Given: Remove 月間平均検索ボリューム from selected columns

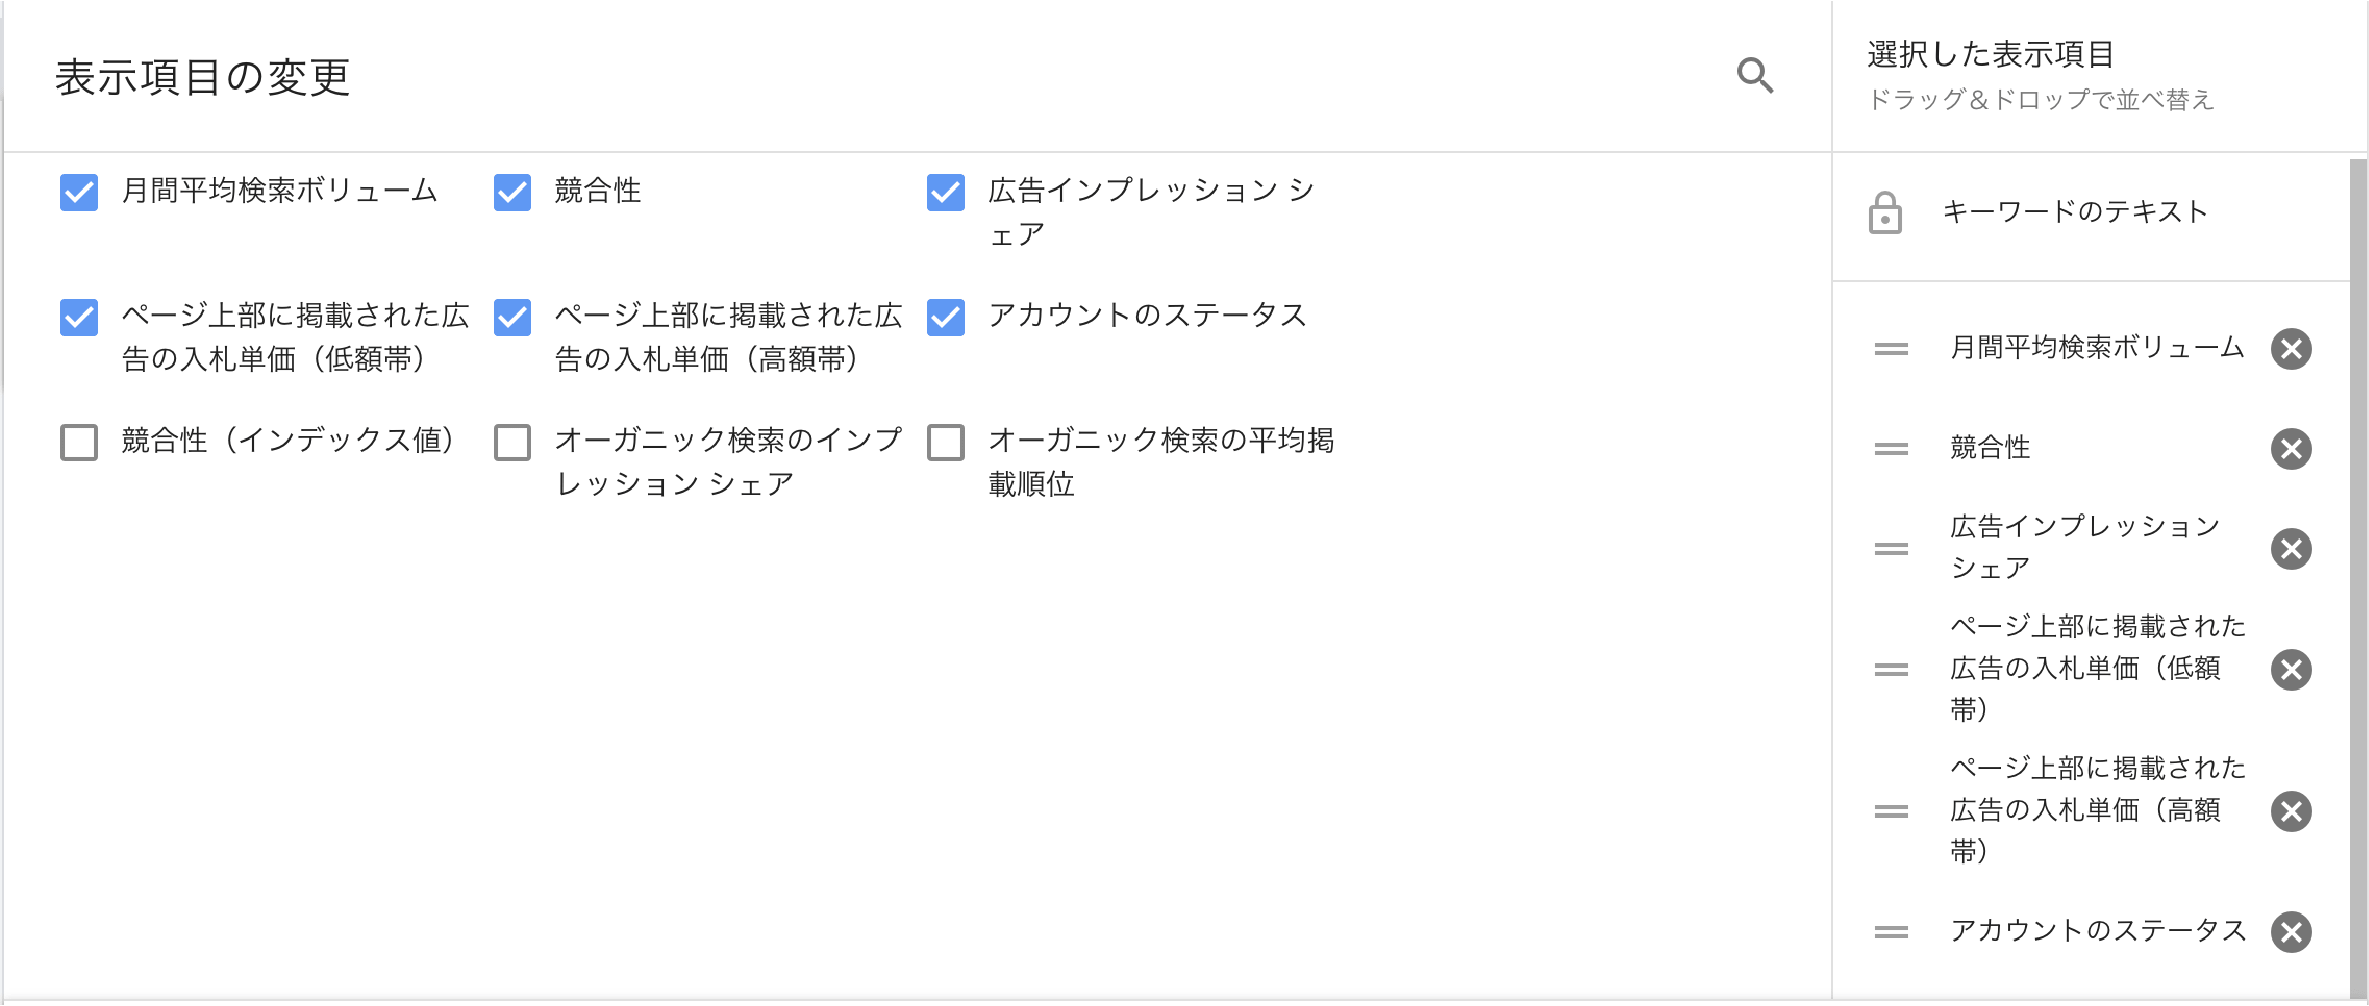Looking at the screenshot, I should (x=2293, y=349).
